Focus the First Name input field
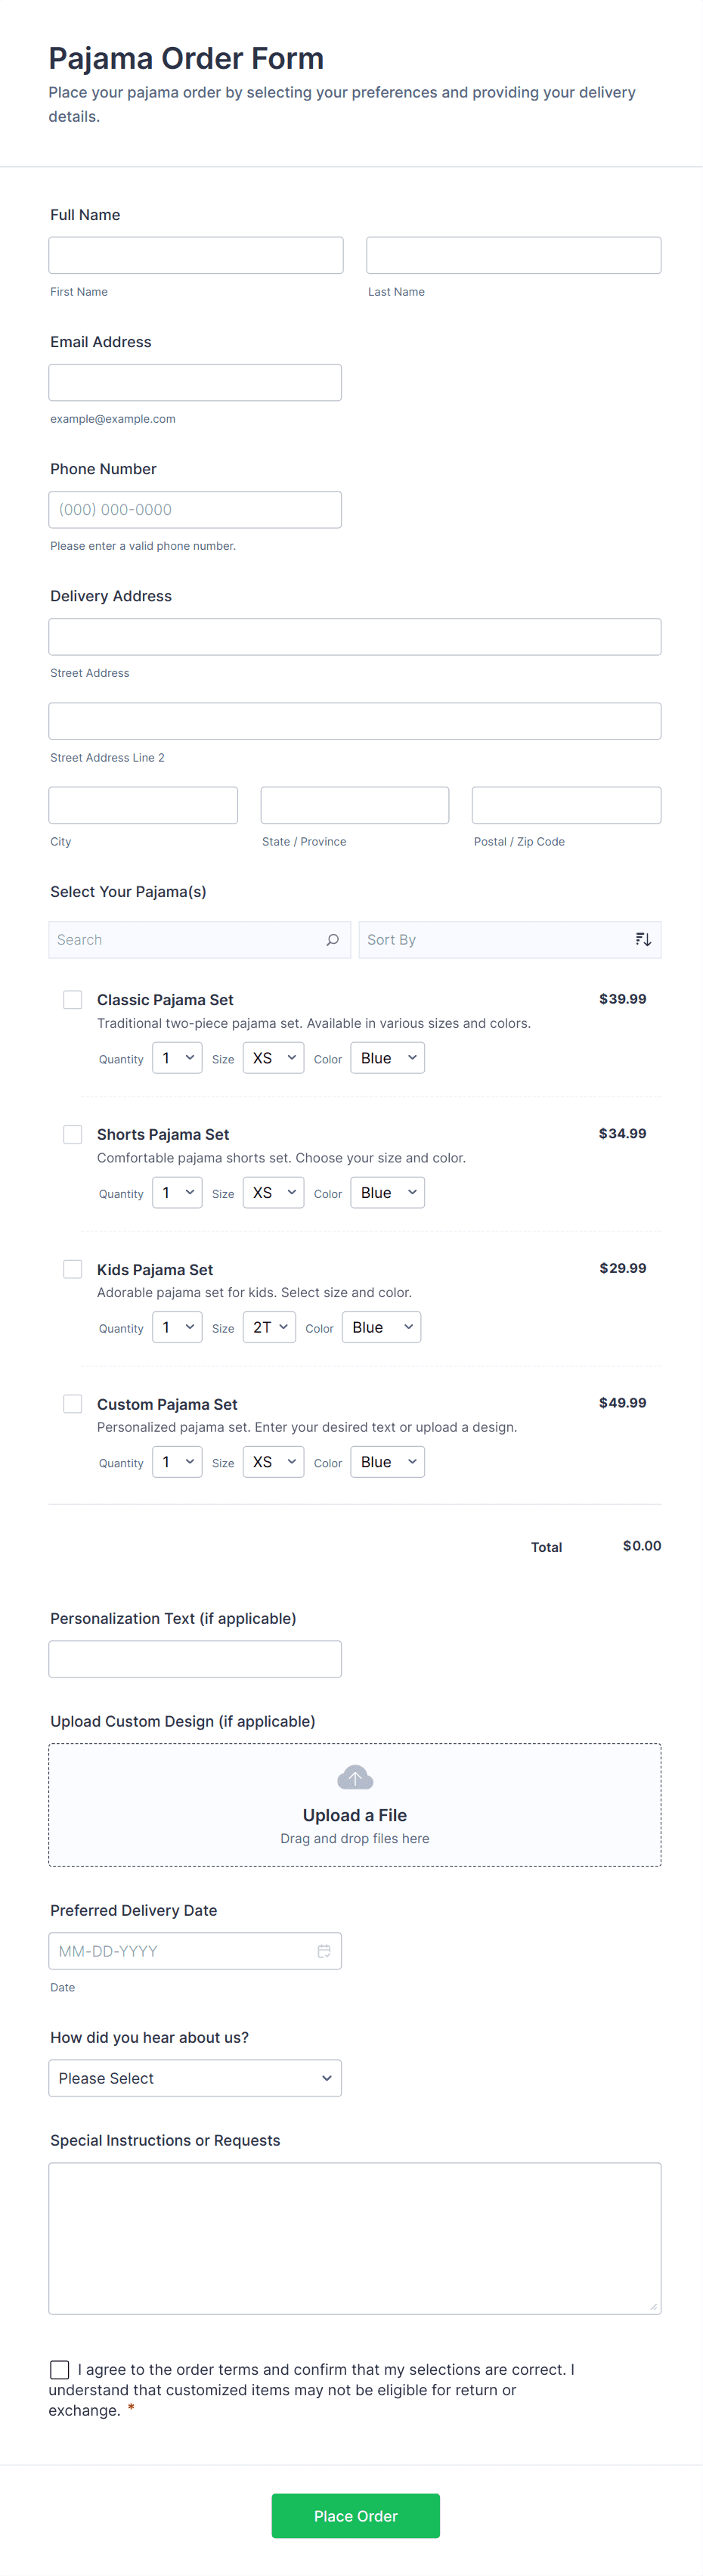 pyautogui.click(x=196, y=255)
